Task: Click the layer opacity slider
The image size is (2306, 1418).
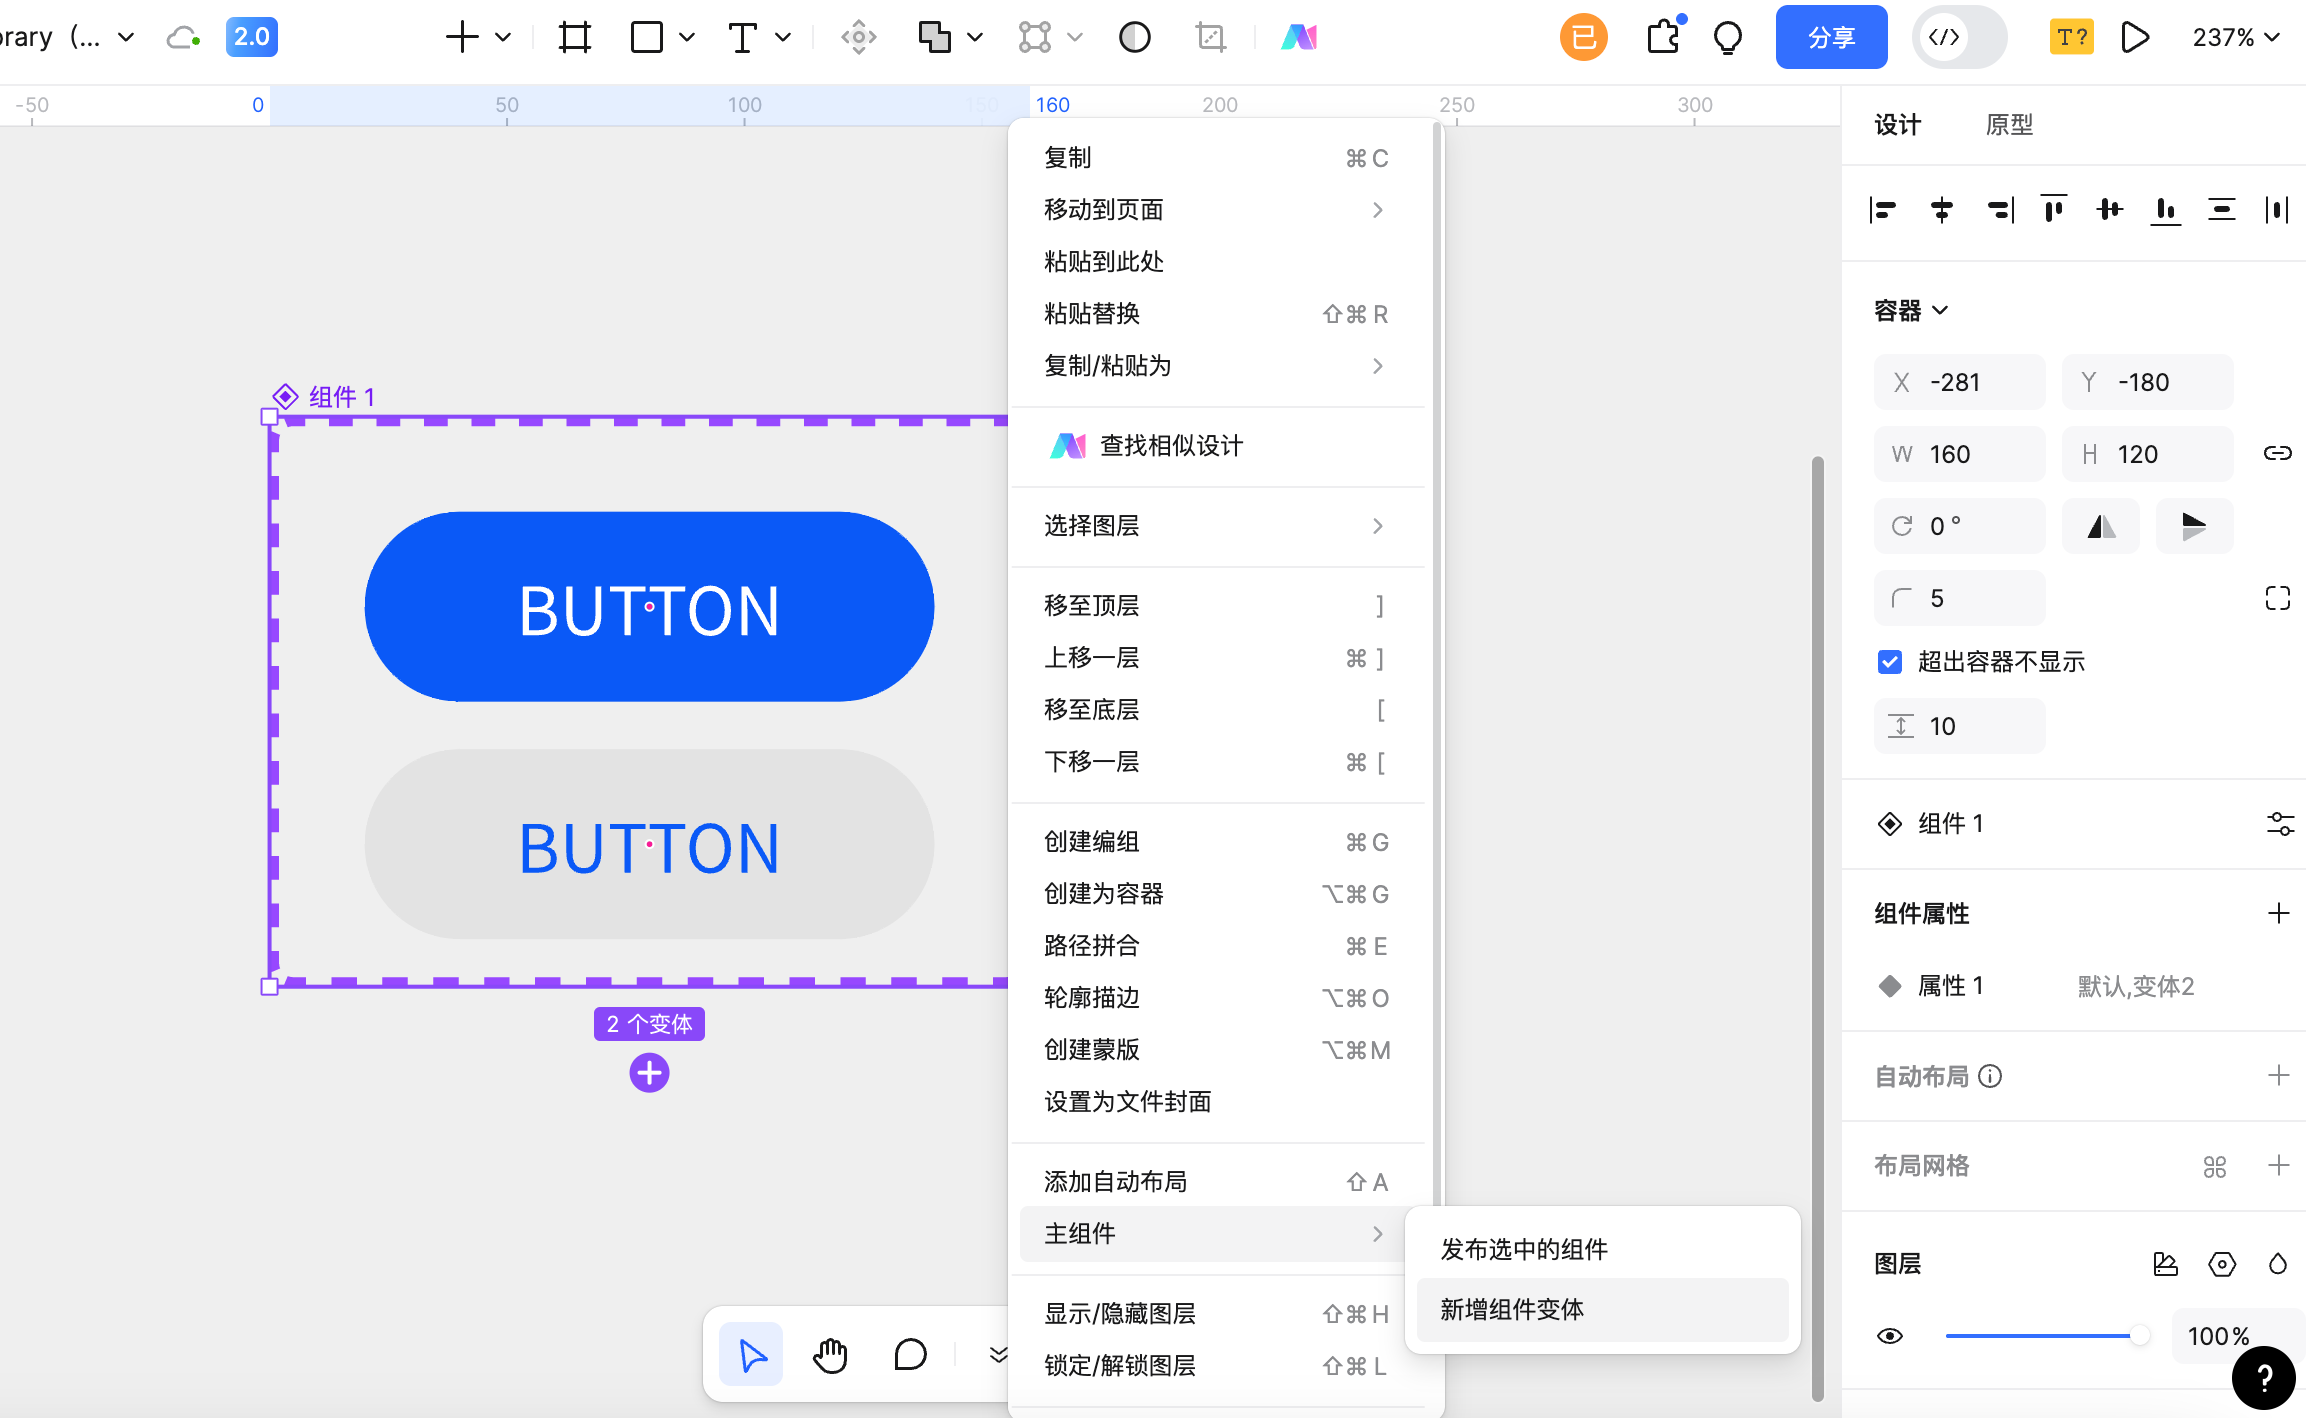Action: (x=2046, y=1336)
